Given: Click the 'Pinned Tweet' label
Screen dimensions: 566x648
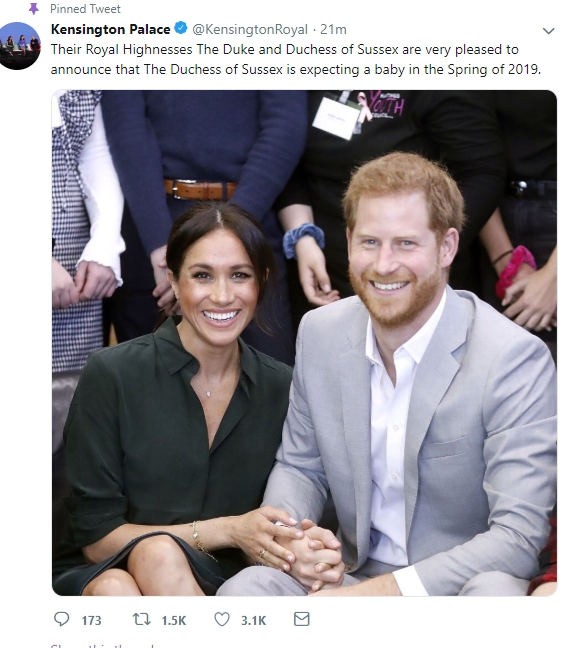Looking at the screenshot, I should point(85,9).
